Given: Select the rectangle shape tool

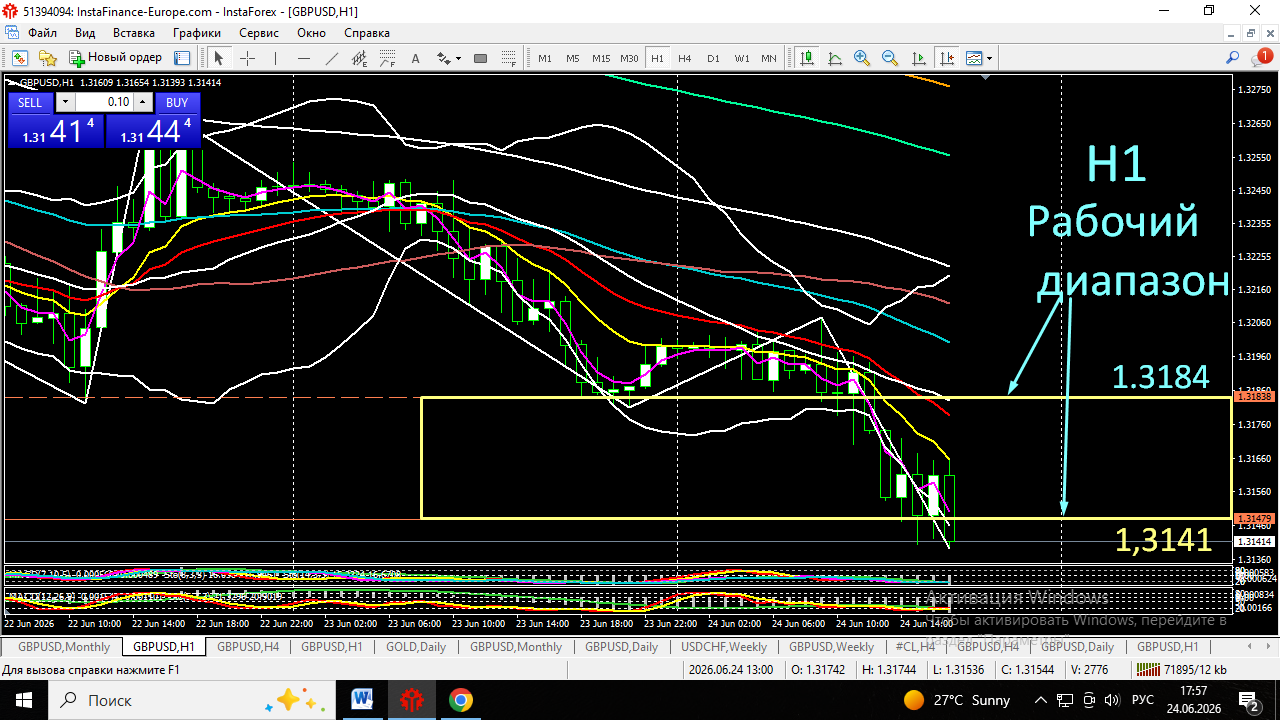Looking at the screenshot, I should [480, 58].
